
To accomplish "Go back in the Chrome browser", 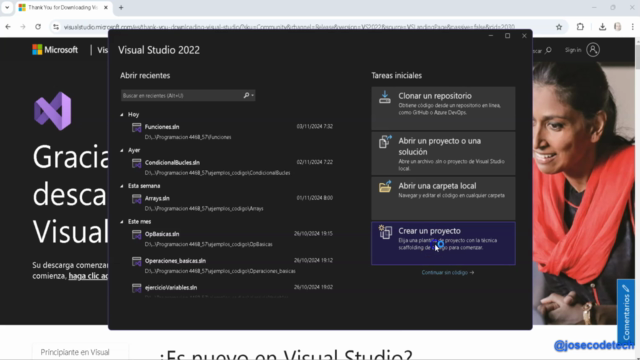I will click(x=8, y=27).
